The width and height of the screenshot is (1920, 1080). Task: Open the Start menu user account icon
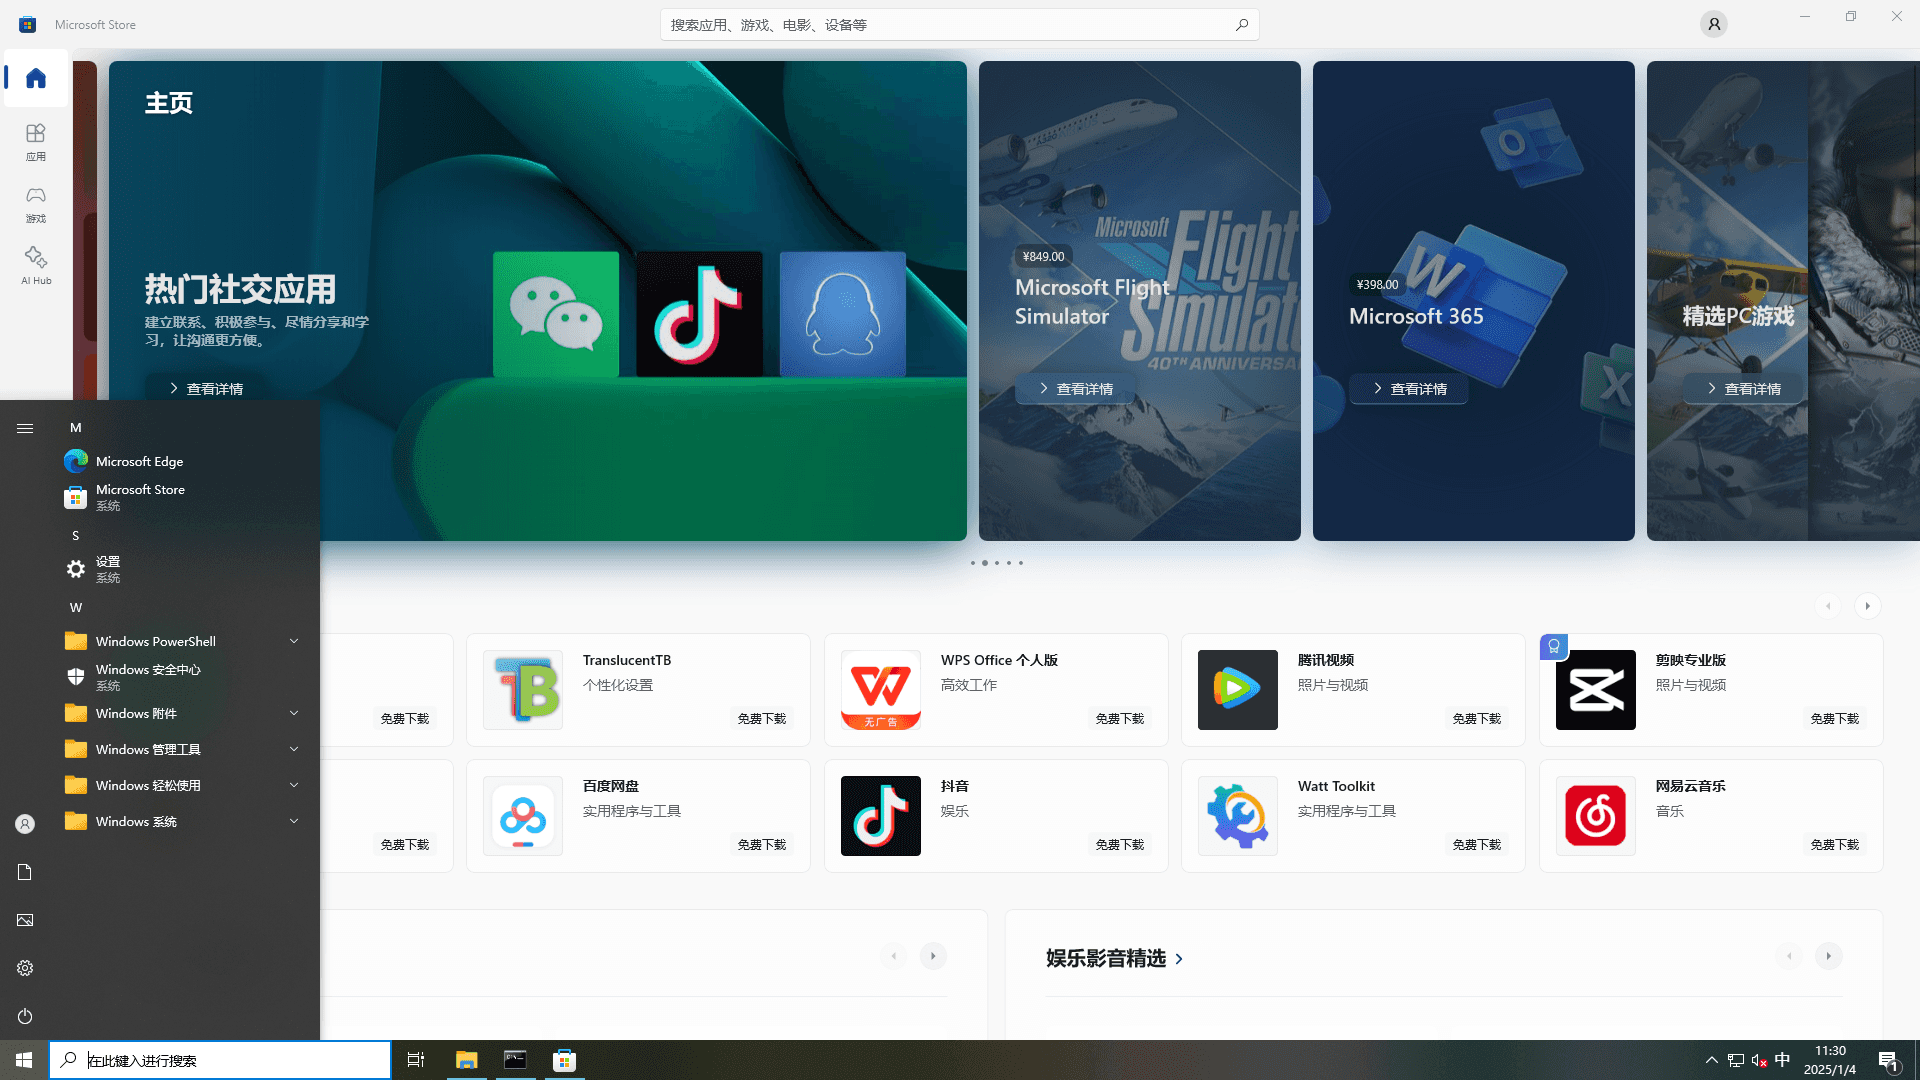pos(25,824)
